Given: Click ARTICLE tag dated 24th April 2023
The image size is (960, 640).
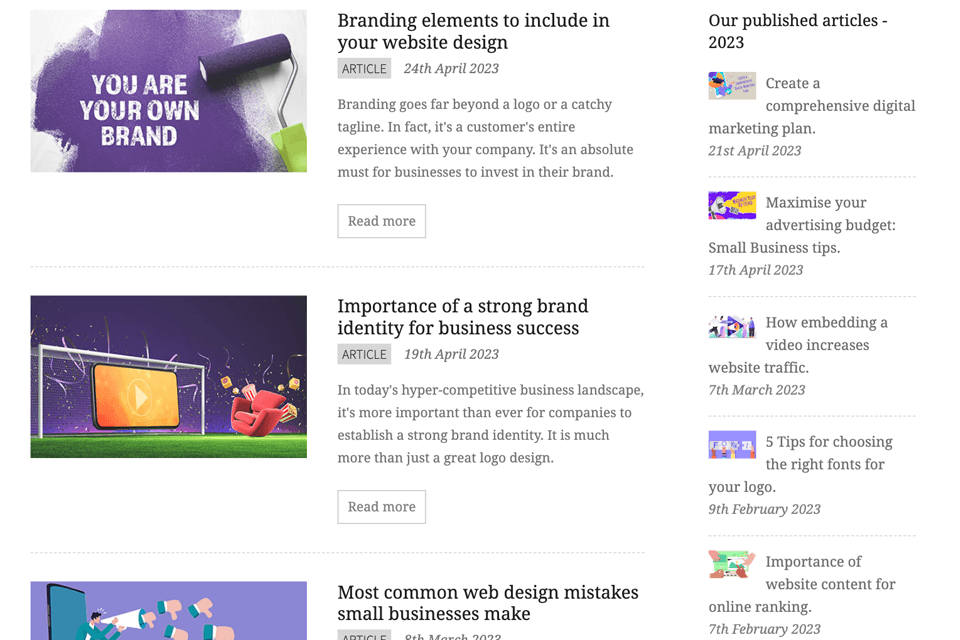Looking at the screenshot, I should tap(364, 69).
